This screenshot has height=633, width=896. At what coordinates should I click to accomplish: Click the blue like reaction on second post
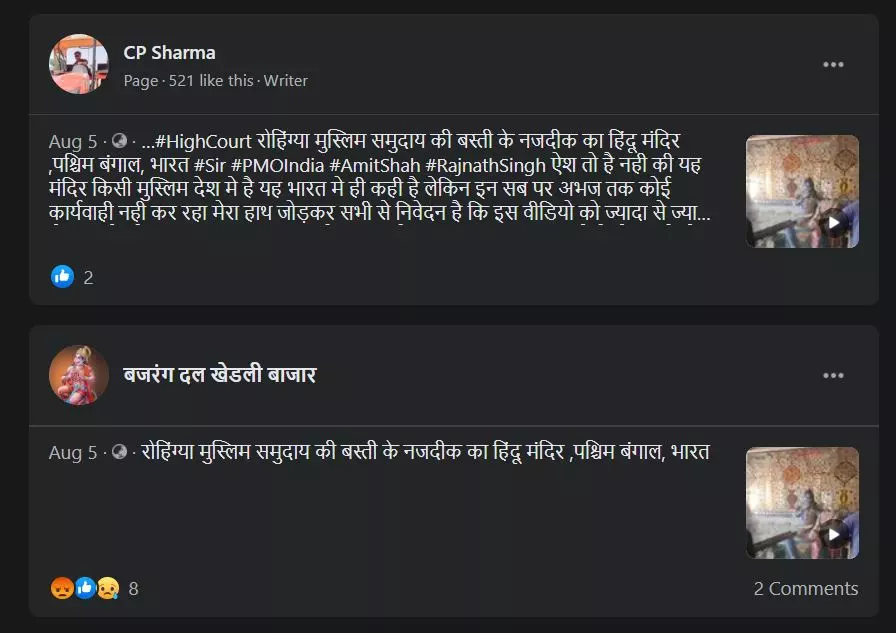coord(85,588)
